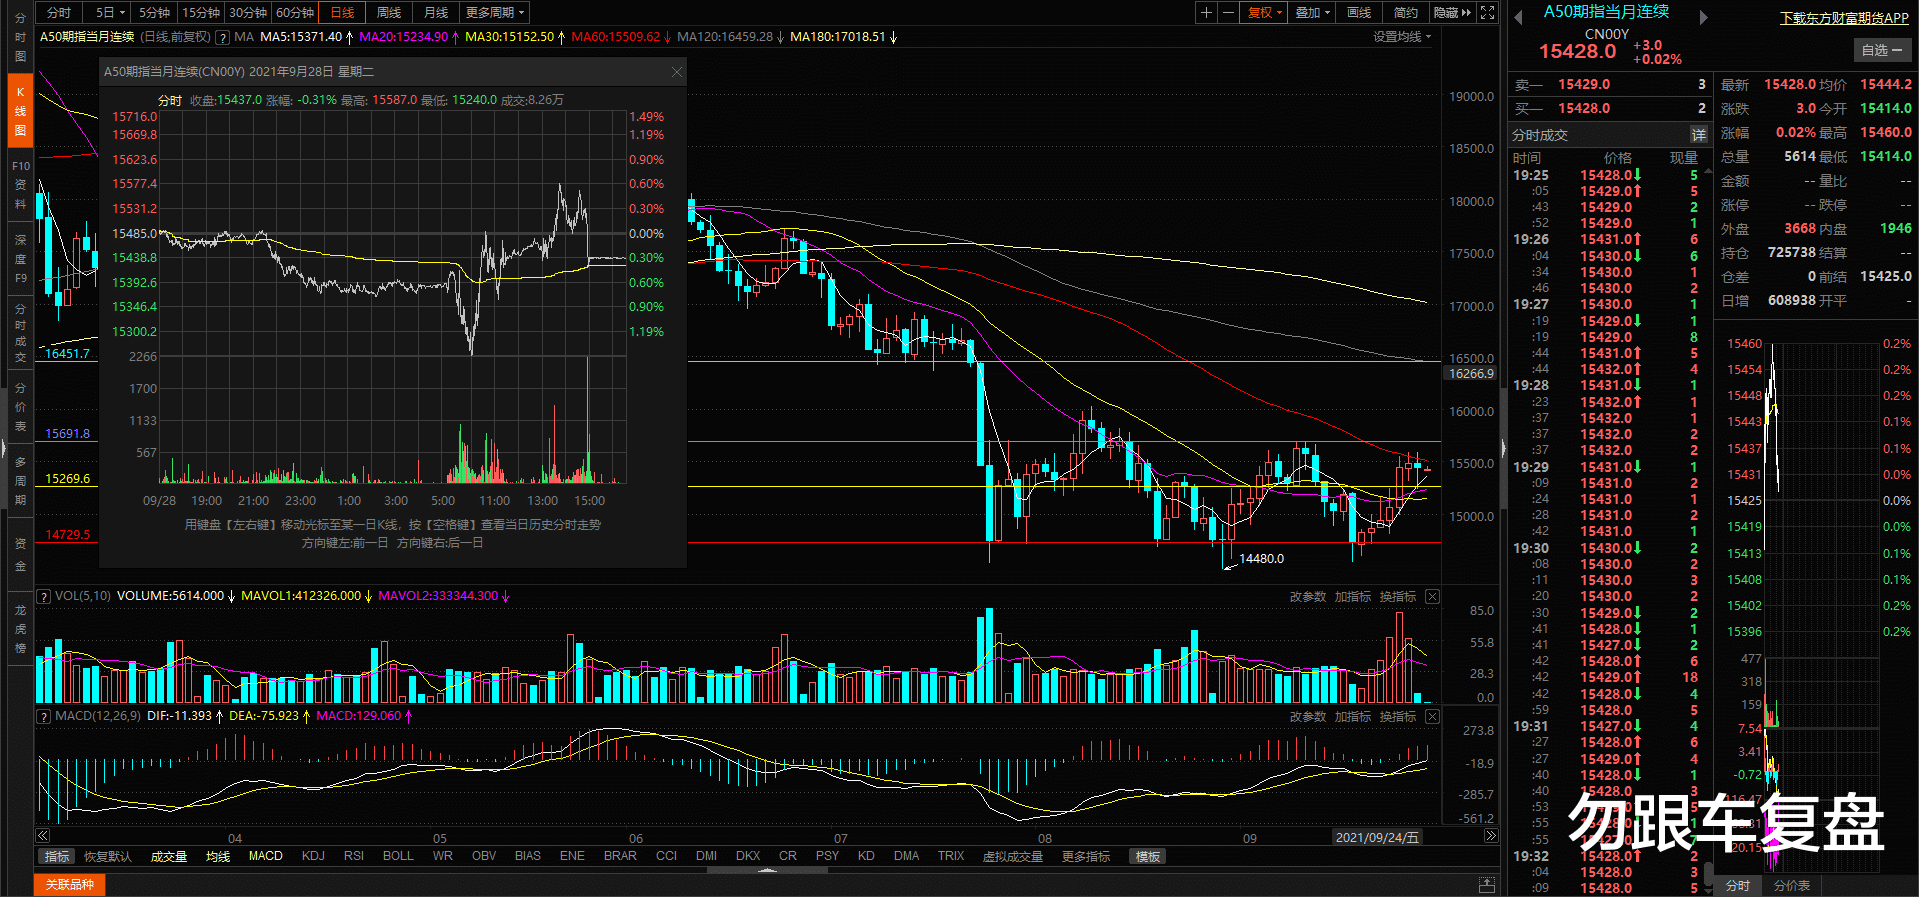Viewport: 1919px width, 897px height.
Task: Open 分时成交 in the sidebar
Action: 20,333
